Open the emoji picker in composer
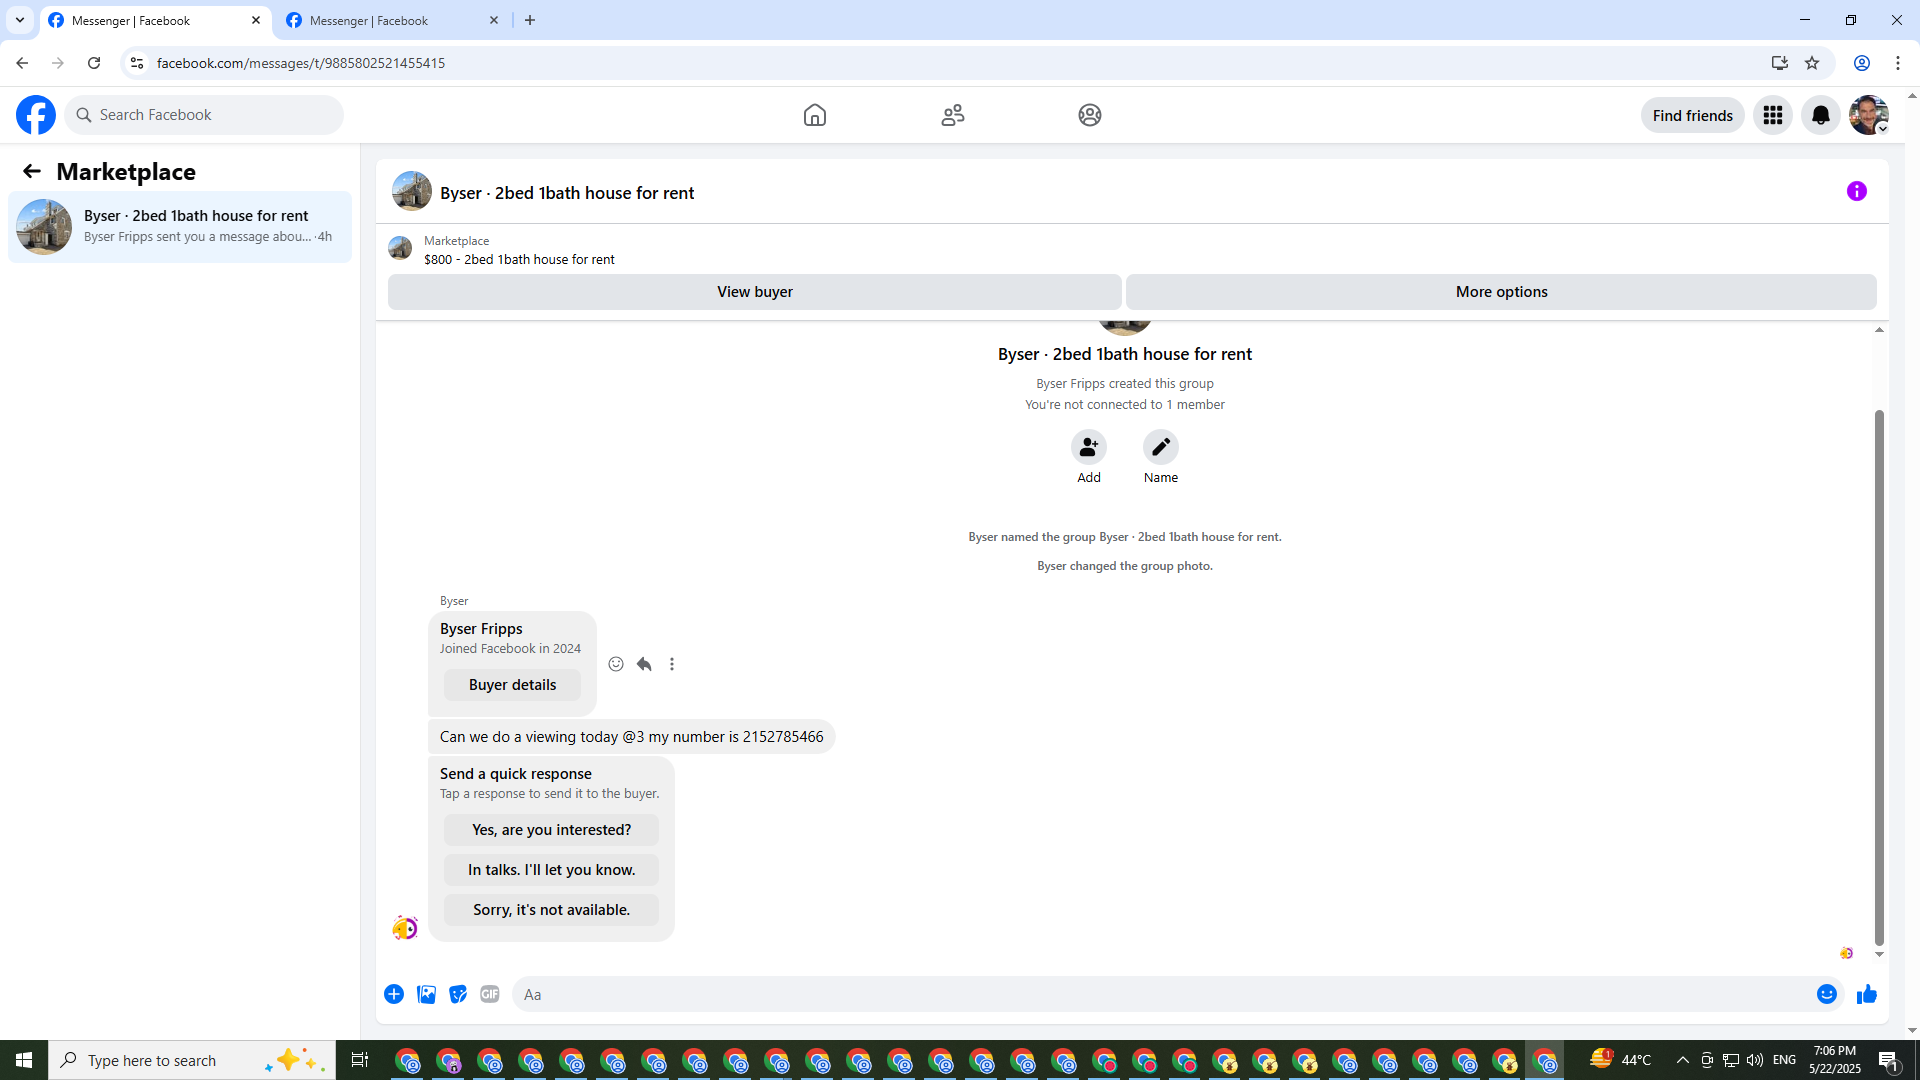Image resolution: width=1920 pixels, height=1080 pixels. coord(1827,994)
